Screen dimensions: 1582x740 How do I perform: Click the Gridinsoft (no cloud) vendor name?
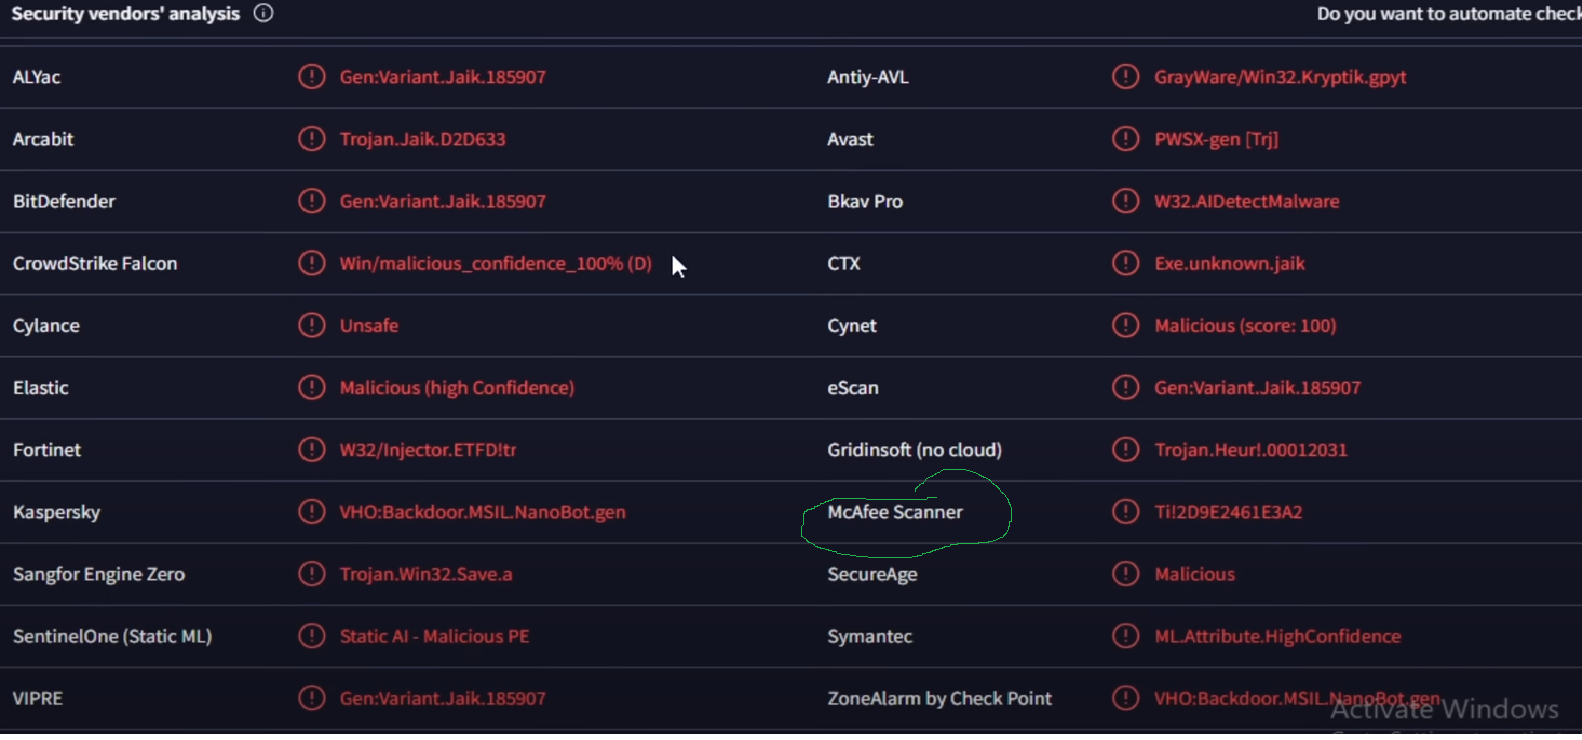tap(915, 450)
